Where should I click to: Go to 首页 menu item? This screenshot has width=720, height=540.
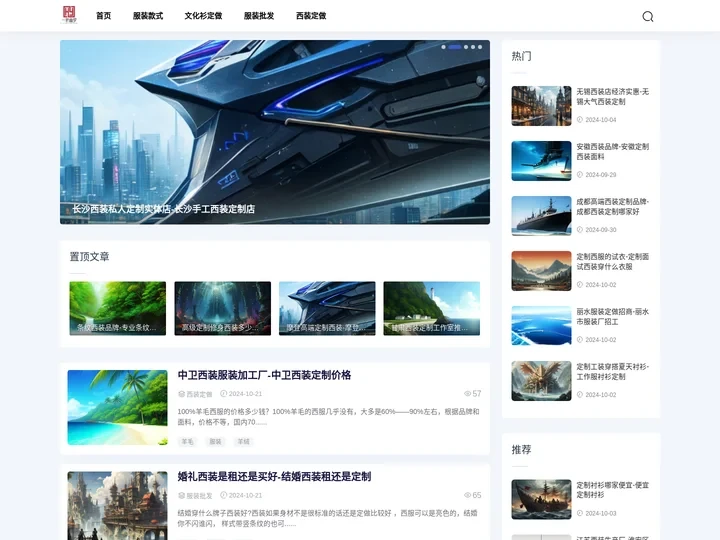pyautogui.click(x=103, y=16)
